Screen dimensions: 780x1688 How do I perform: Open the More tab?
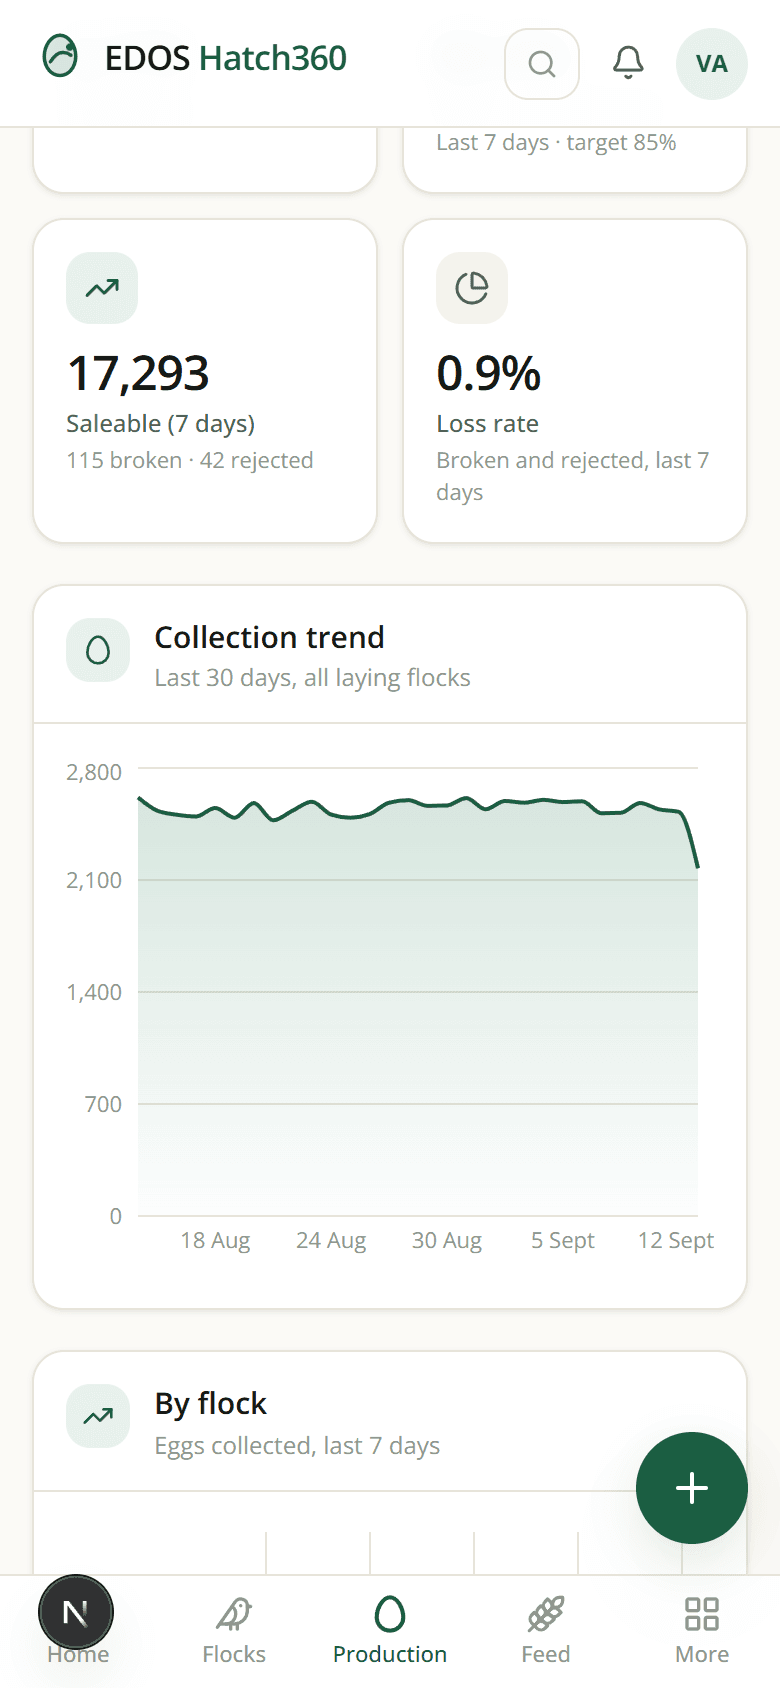click(x=702, y=1632)
